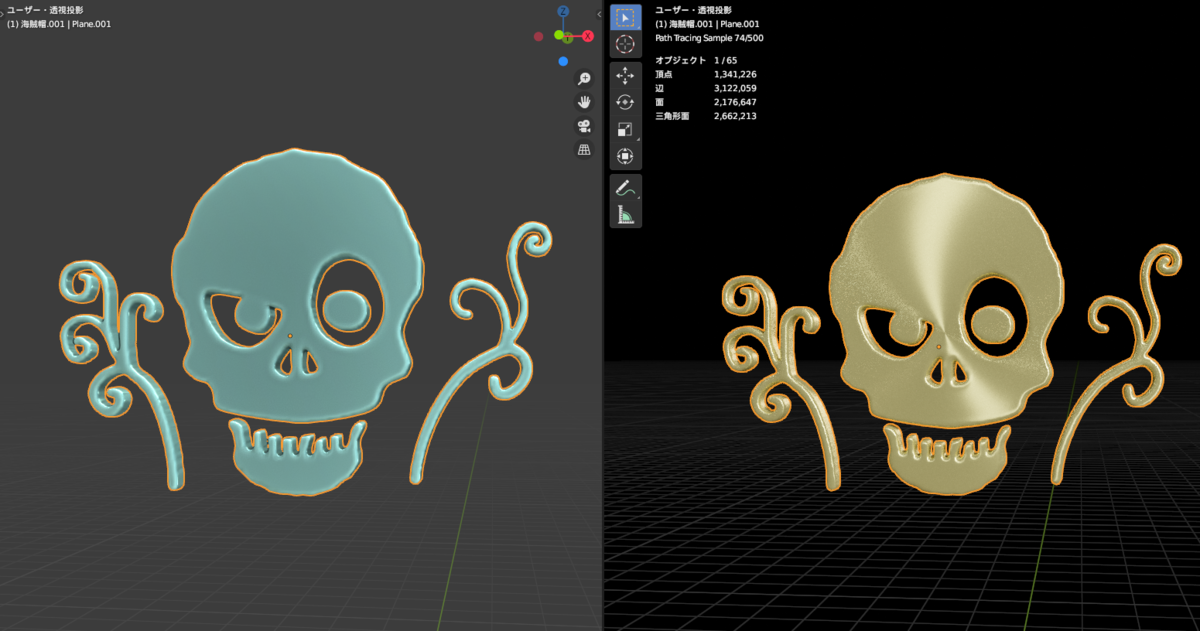1200x631 pixels.
Task: Click the "面" statistics label
Action: click(659, 103)
